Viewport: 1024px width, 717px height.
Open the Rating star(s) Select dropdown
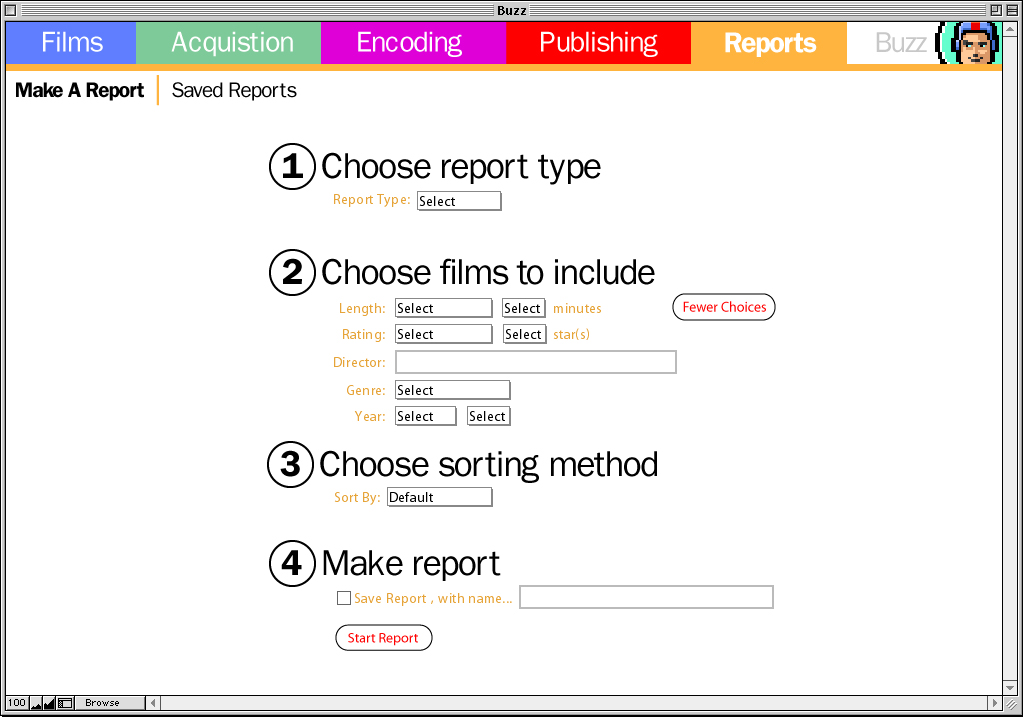point(524,334)
